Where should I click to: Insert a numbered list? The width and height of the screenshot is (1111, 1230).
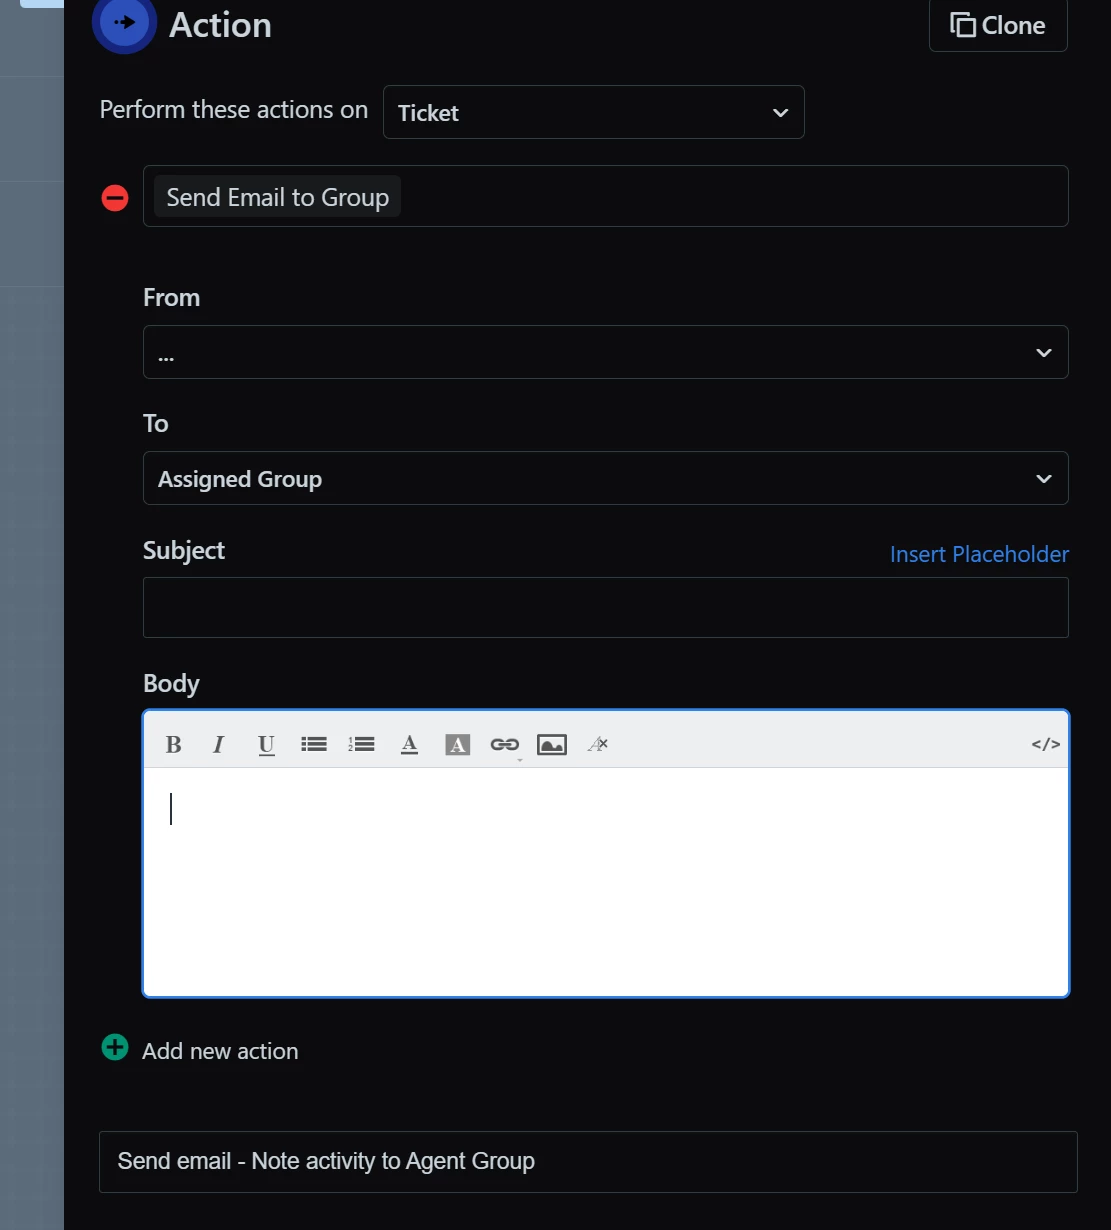click(361, 744)
